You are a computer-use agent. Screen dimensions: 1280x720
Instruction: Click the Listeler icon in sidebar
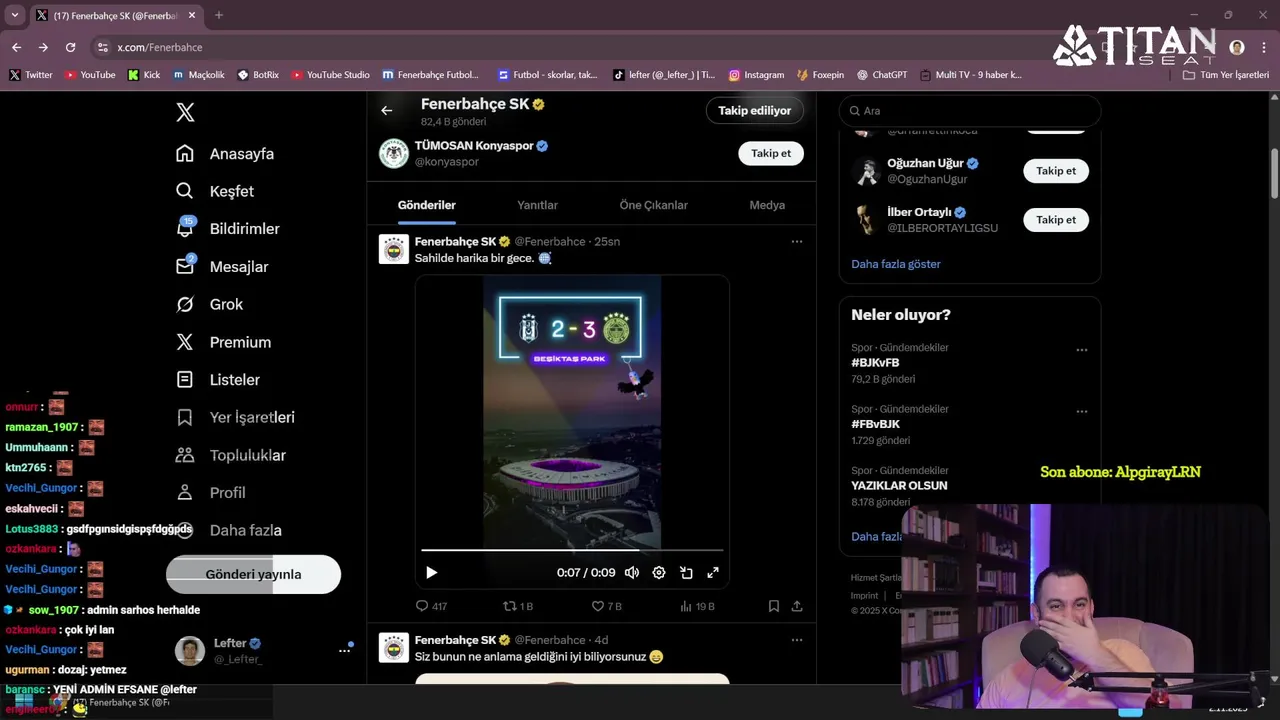(x=185, y=380)
